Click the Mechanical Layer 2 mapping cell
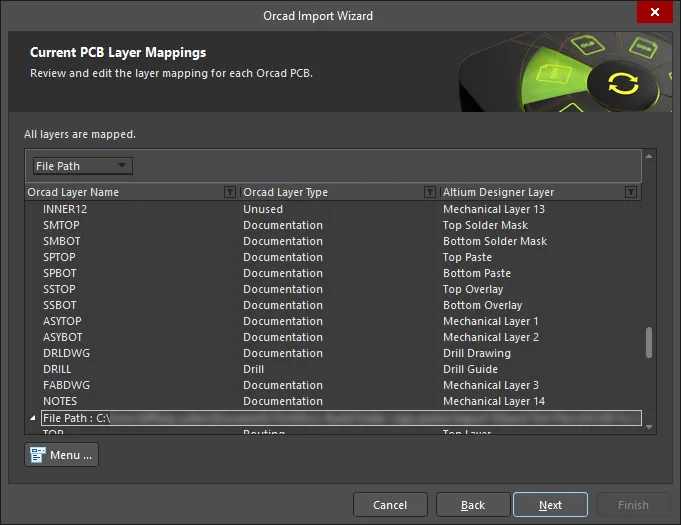This screenshot has width=681, height=525. [491, 337]
